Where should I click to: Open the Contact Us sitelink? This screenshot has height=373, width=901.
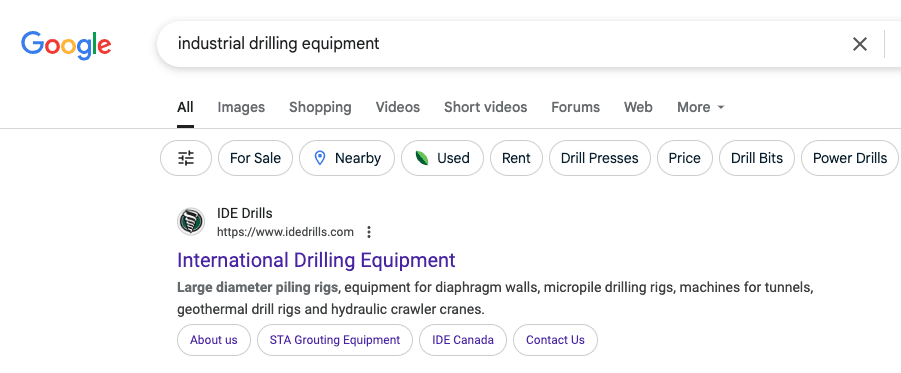[555, 340]
